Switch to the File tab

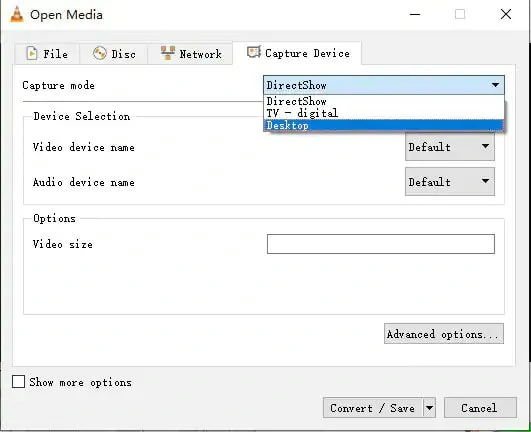pyautogui.click(x=47, y=54)
